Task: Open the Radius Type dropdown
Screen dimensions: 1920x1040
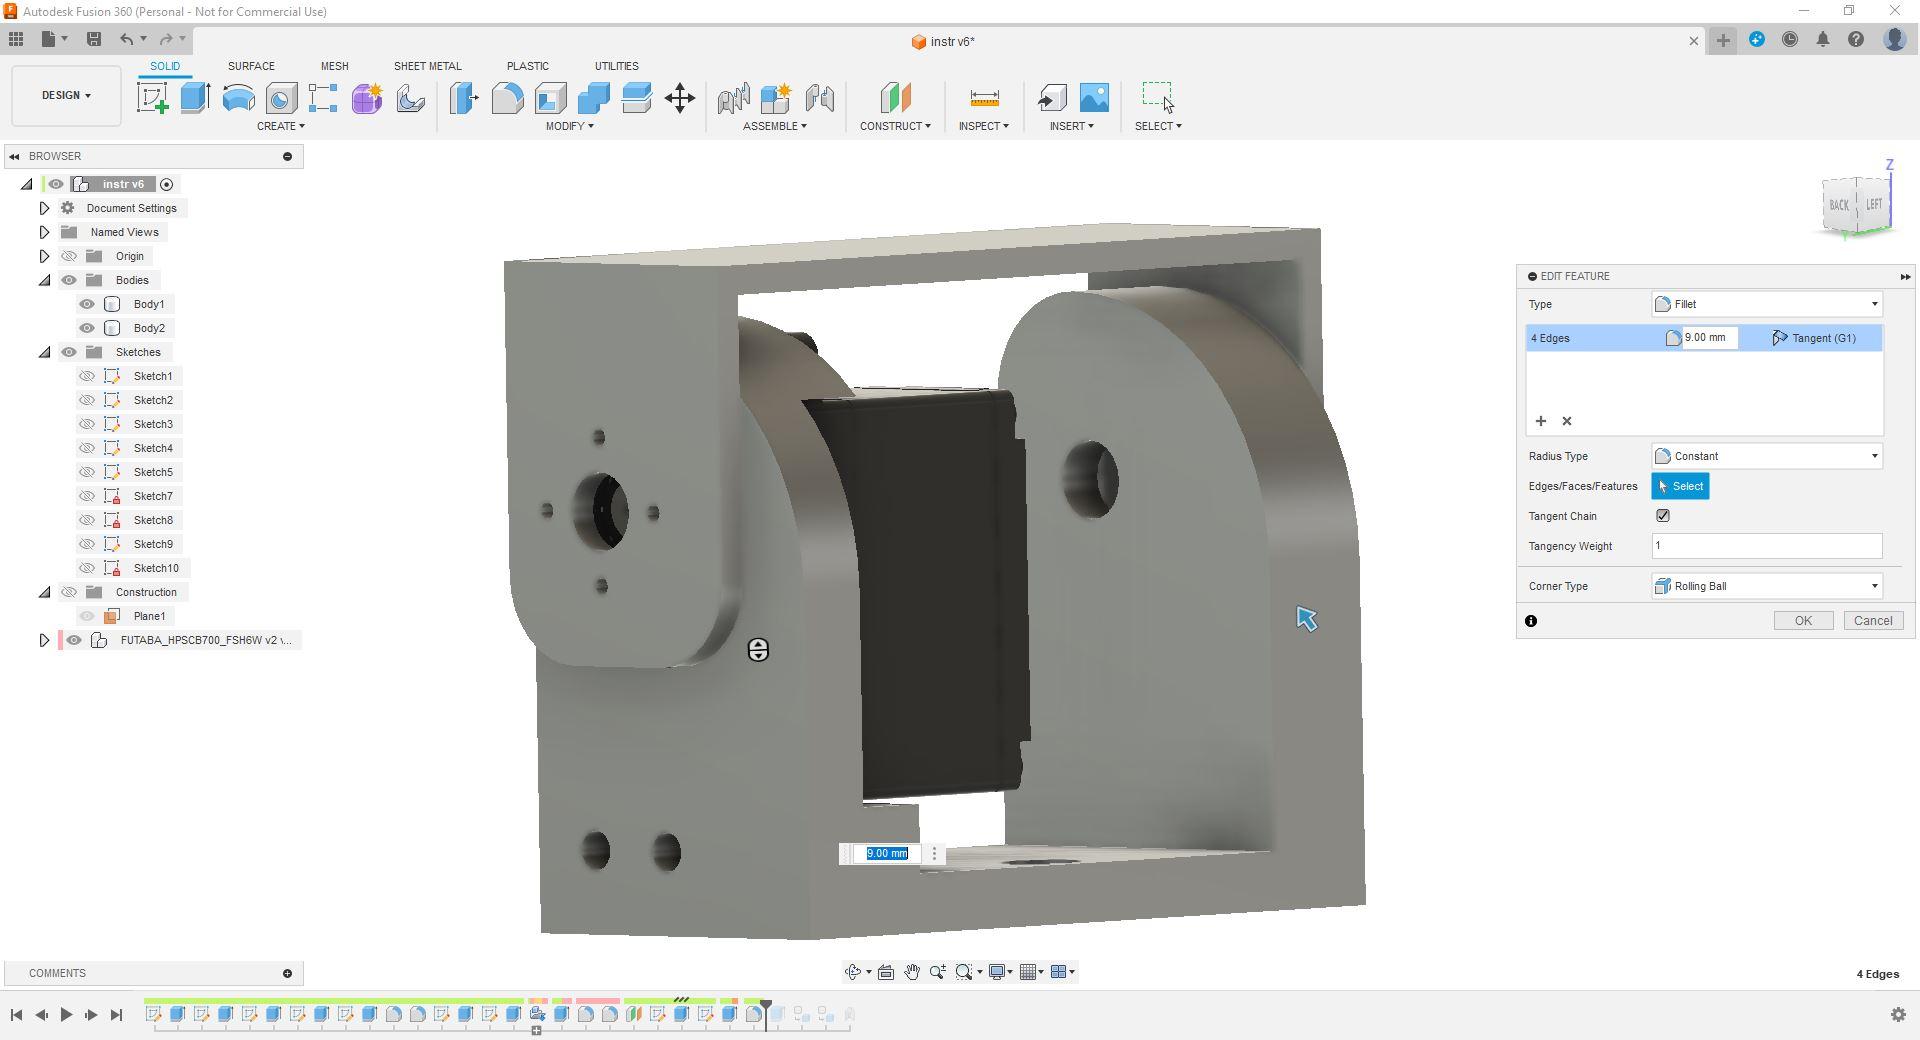Action: click(1767, 456)
